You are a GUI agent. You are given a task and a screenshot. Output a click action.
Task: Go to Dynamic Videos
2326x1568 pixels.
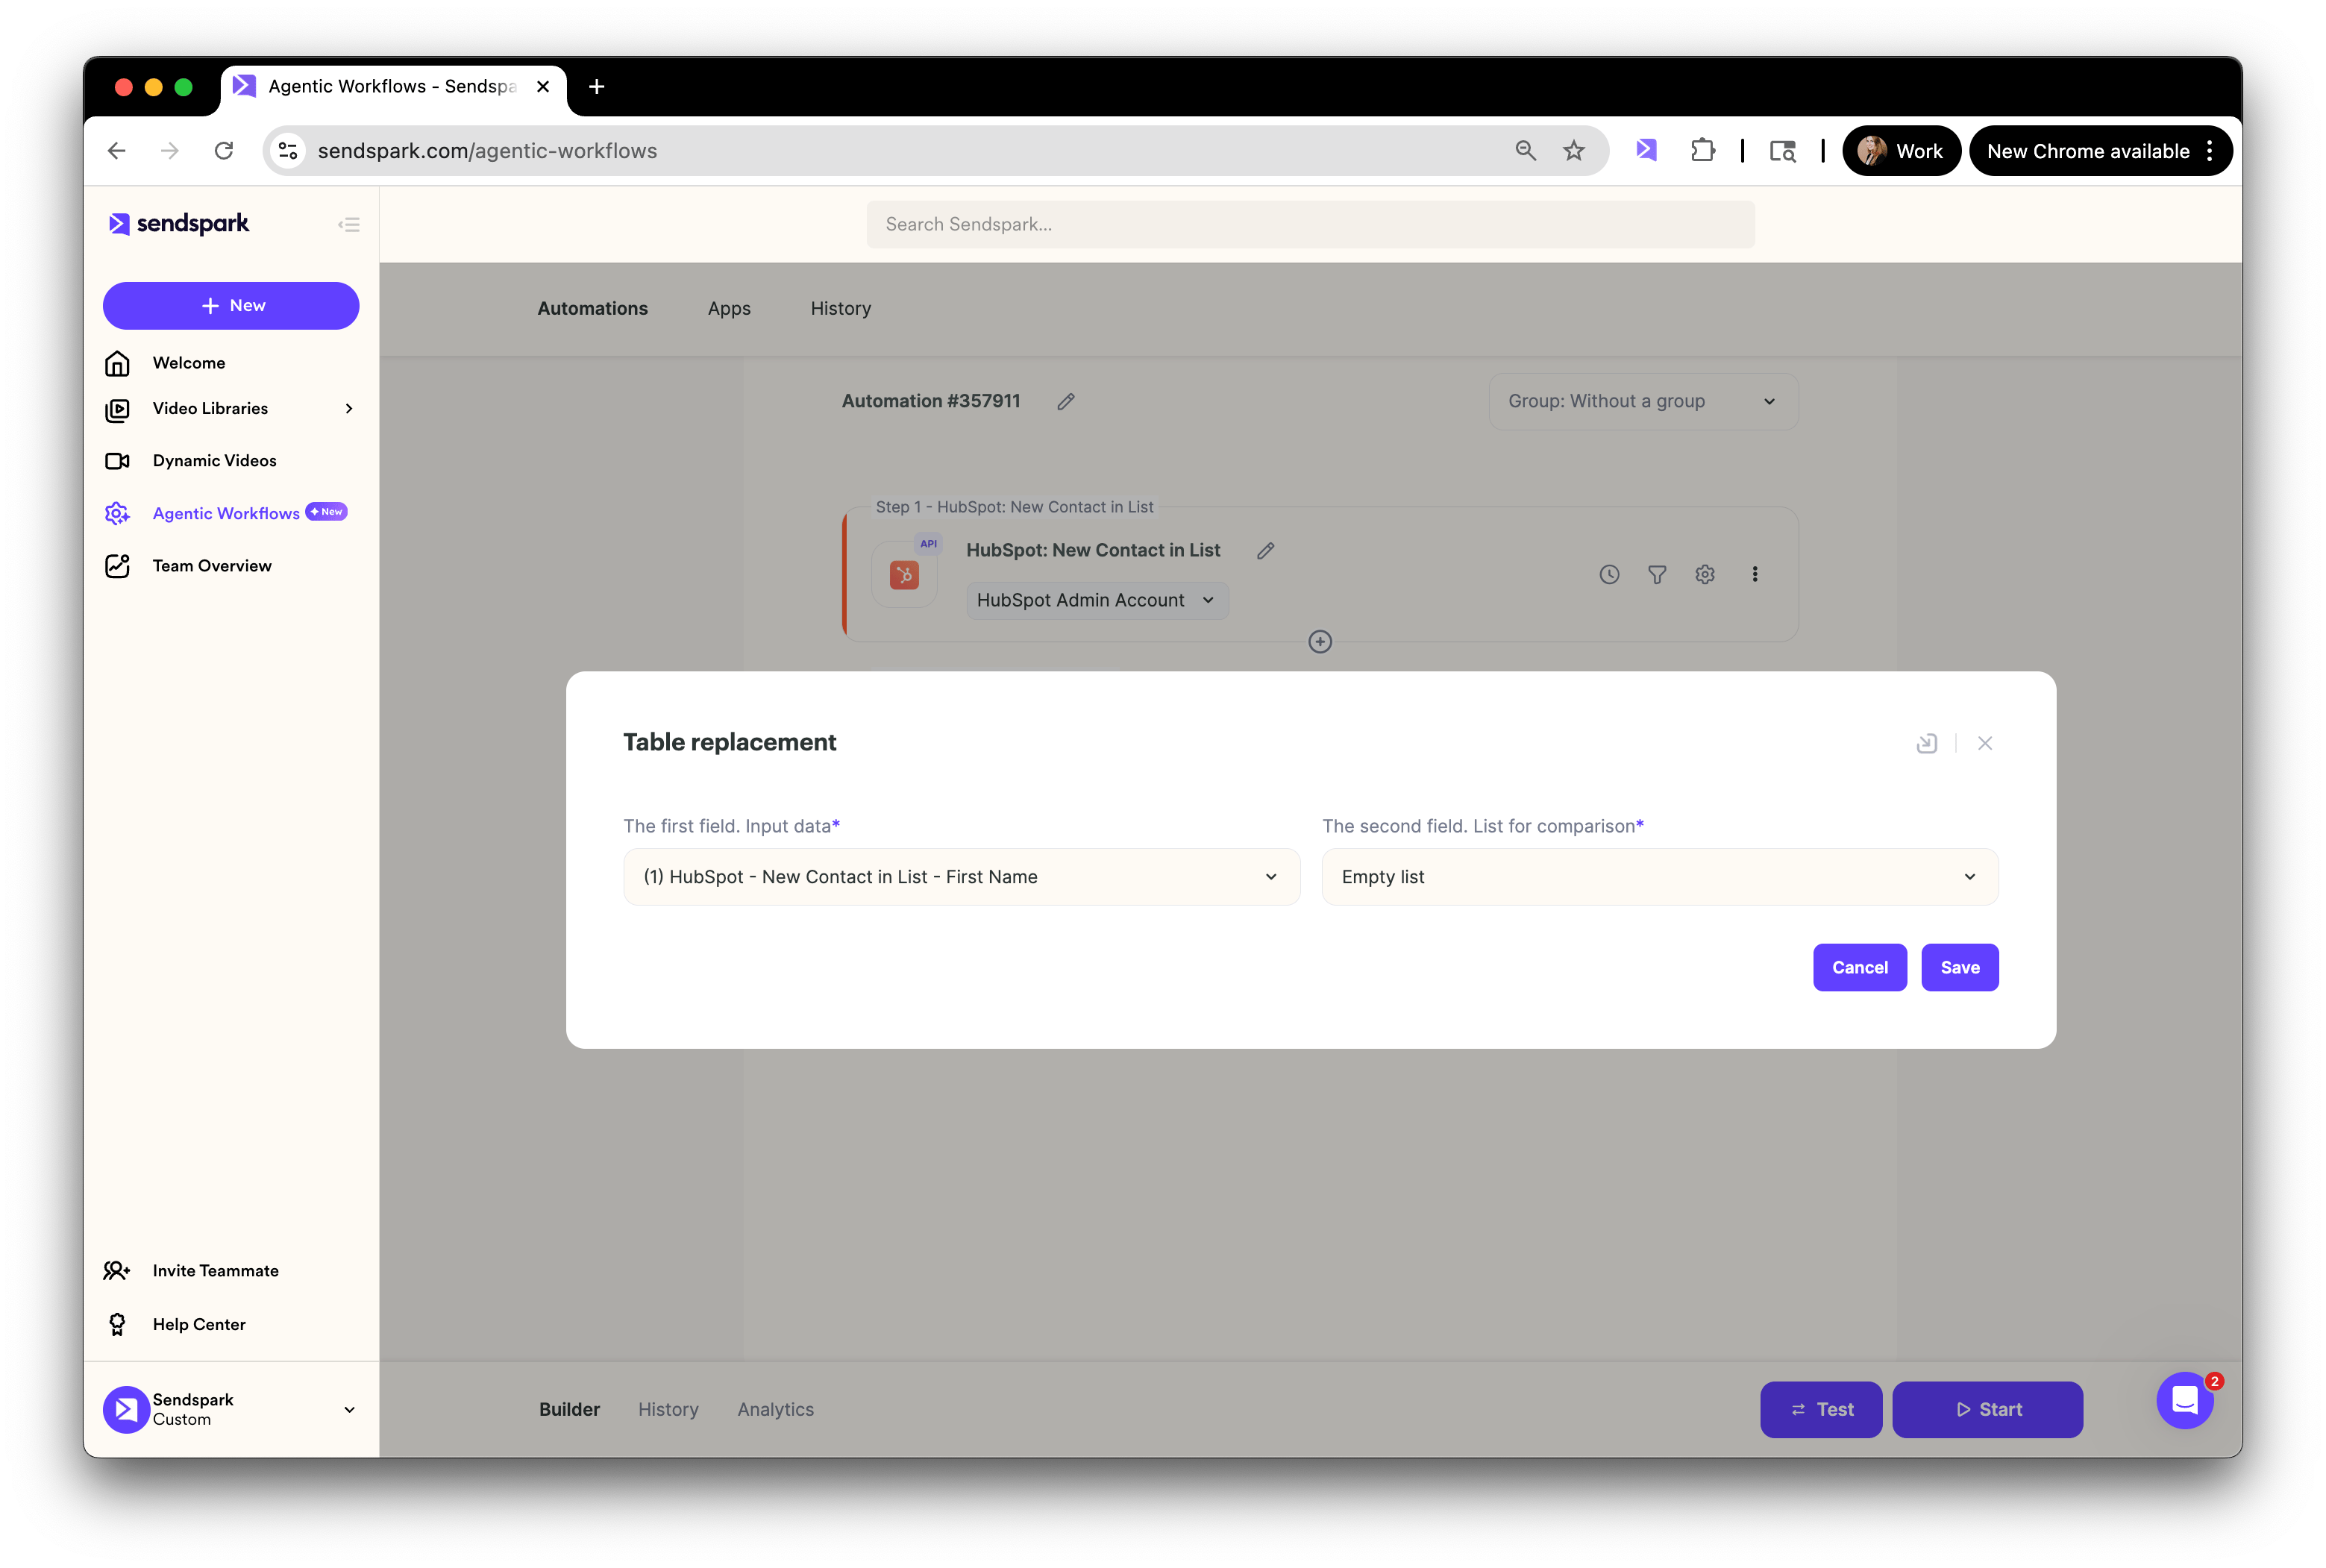tap(215, 461)
